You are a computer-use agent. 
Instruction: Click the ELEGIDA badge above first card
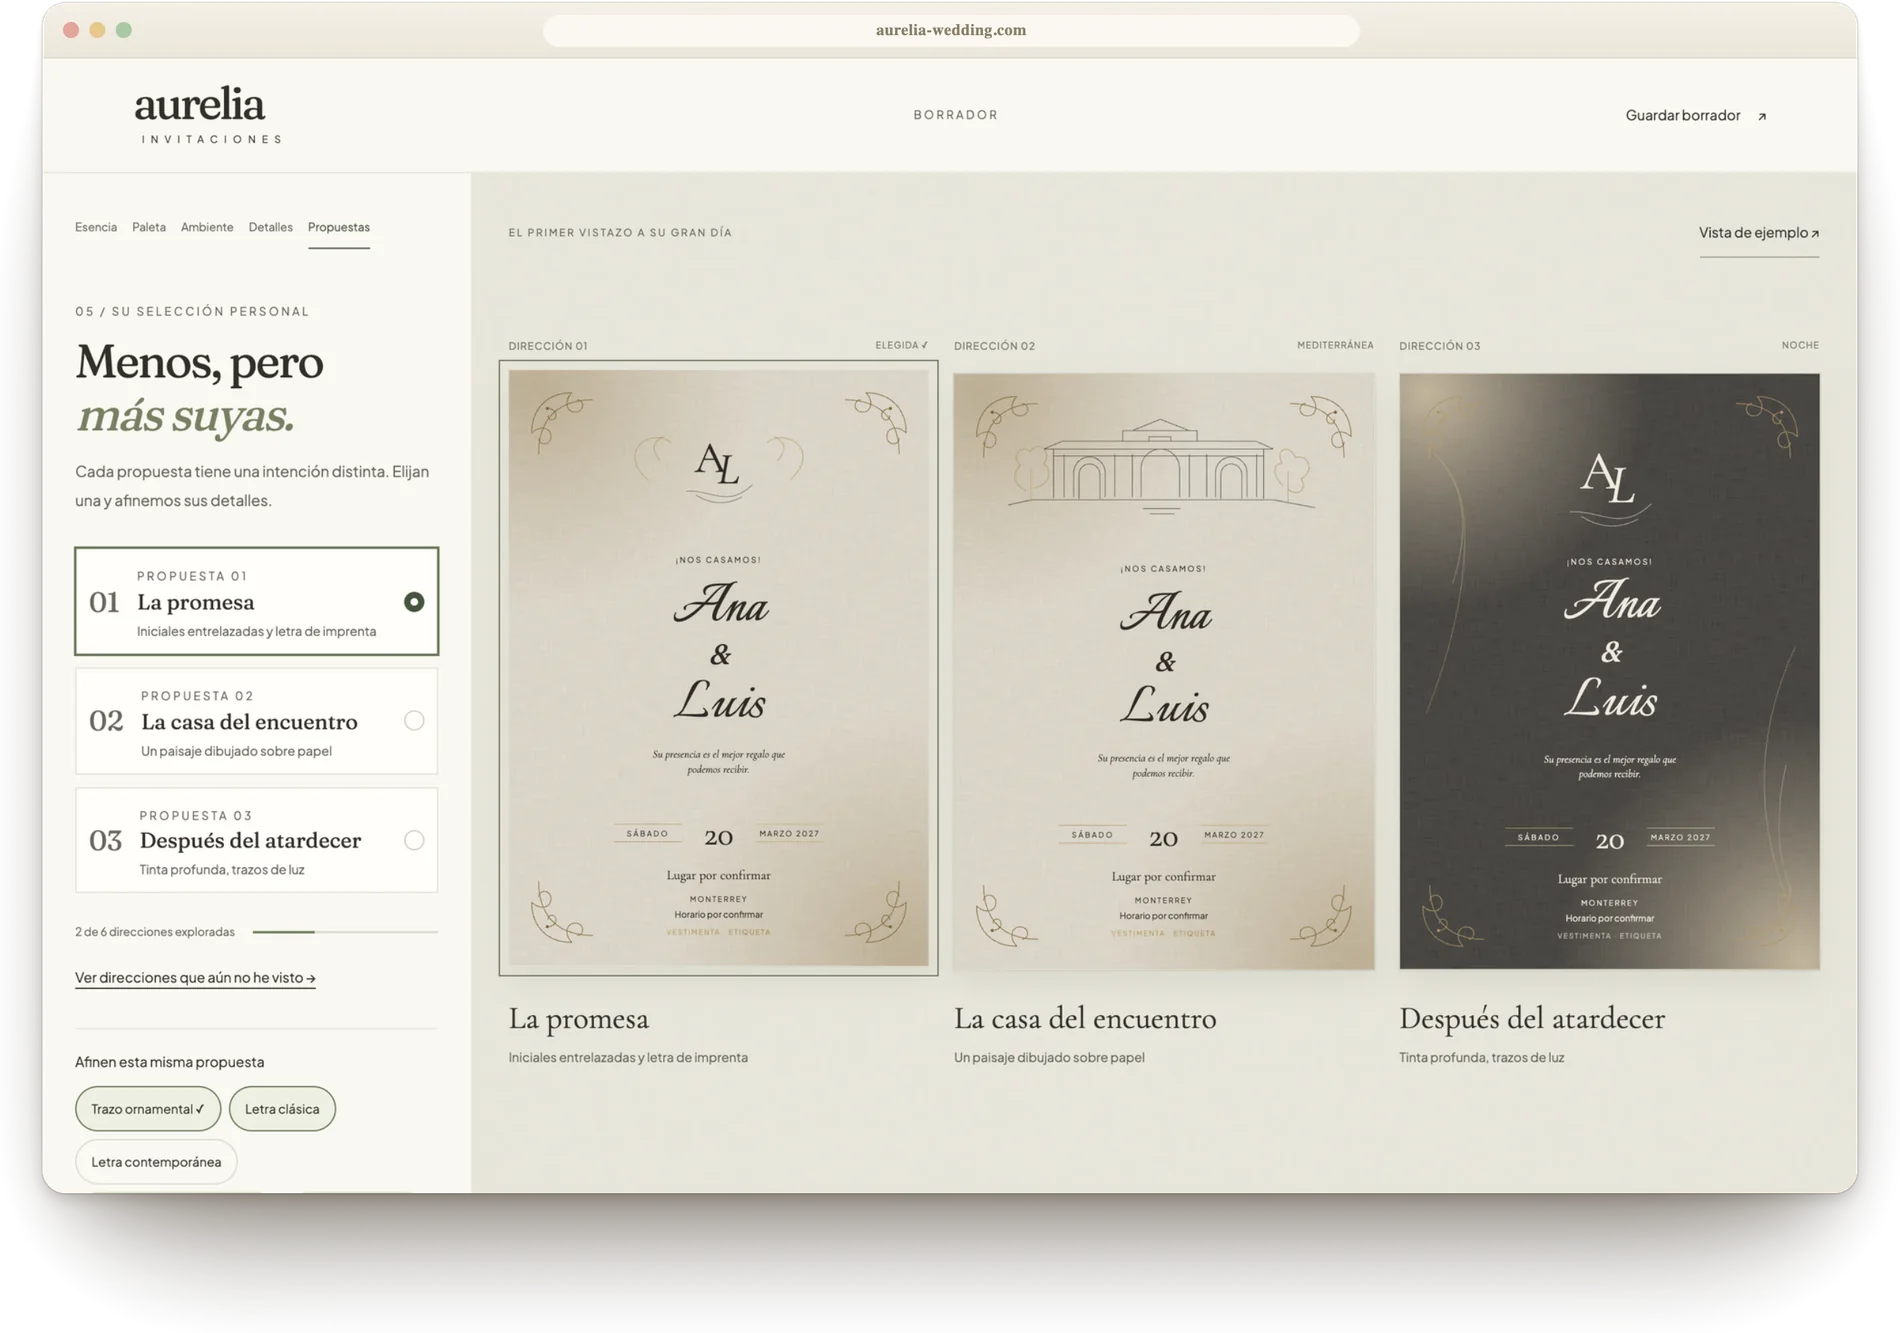pos(902,345)
